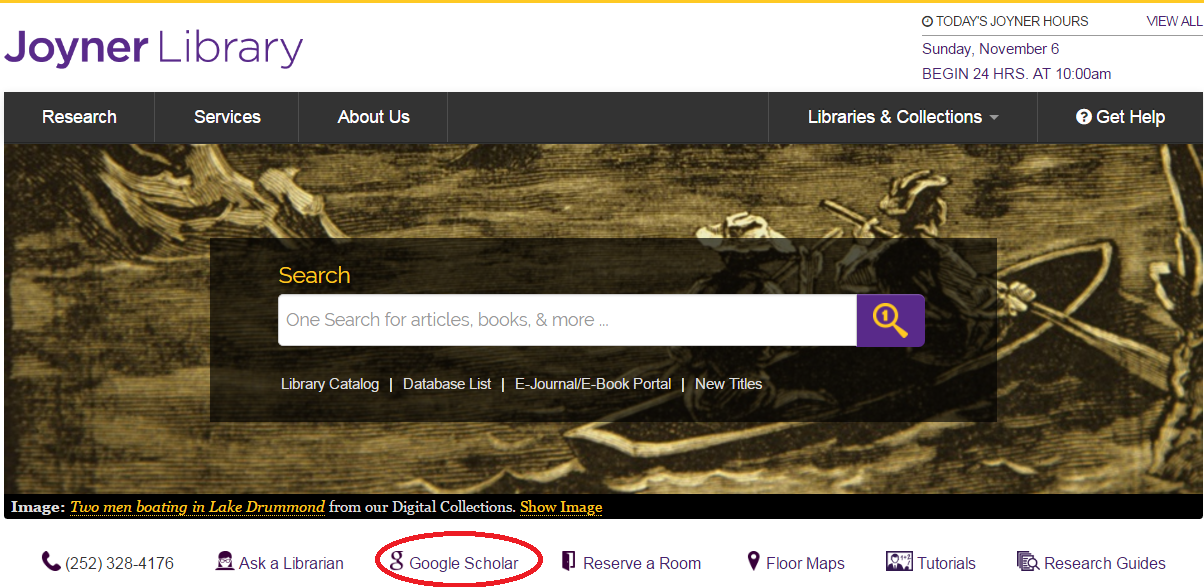Open the Services menu
The width and height of the screenshot is (1204, 587).
(226, 117)
